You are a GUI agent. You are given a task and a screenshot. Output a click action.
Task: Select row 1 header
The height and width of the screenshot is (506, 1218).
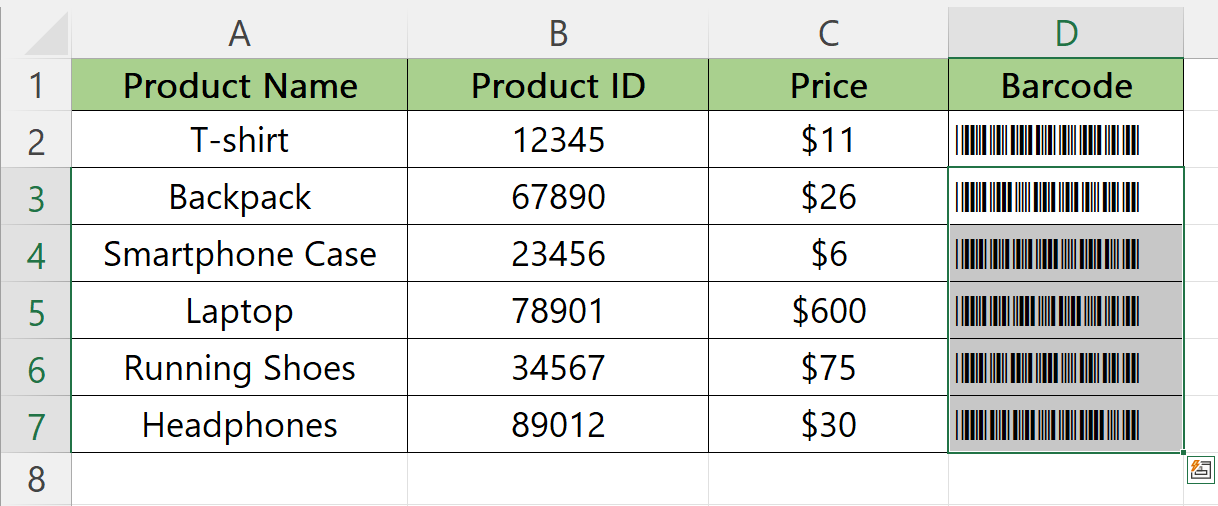tap(36, 85)
